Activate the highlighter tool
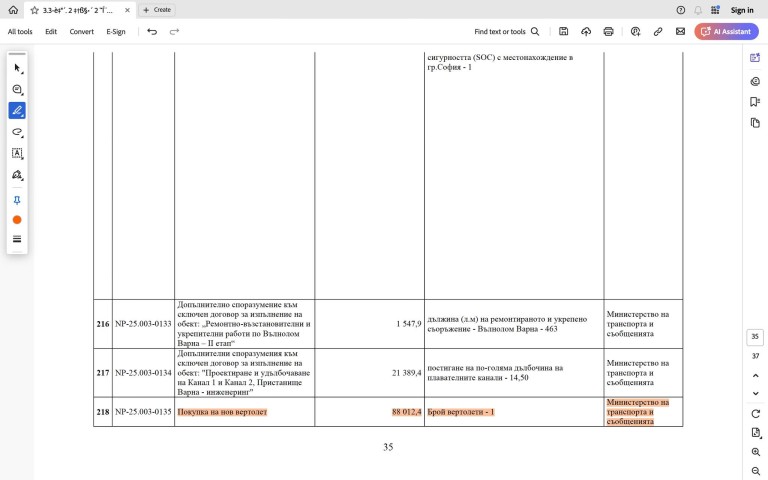 point(17,110)
